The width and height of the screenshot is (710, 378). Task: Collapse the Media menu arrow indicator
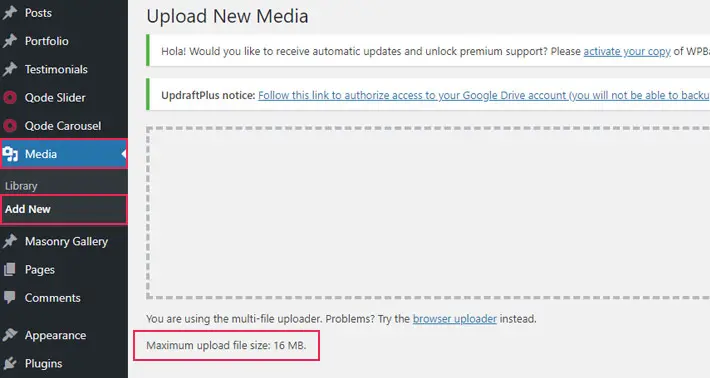124,154
